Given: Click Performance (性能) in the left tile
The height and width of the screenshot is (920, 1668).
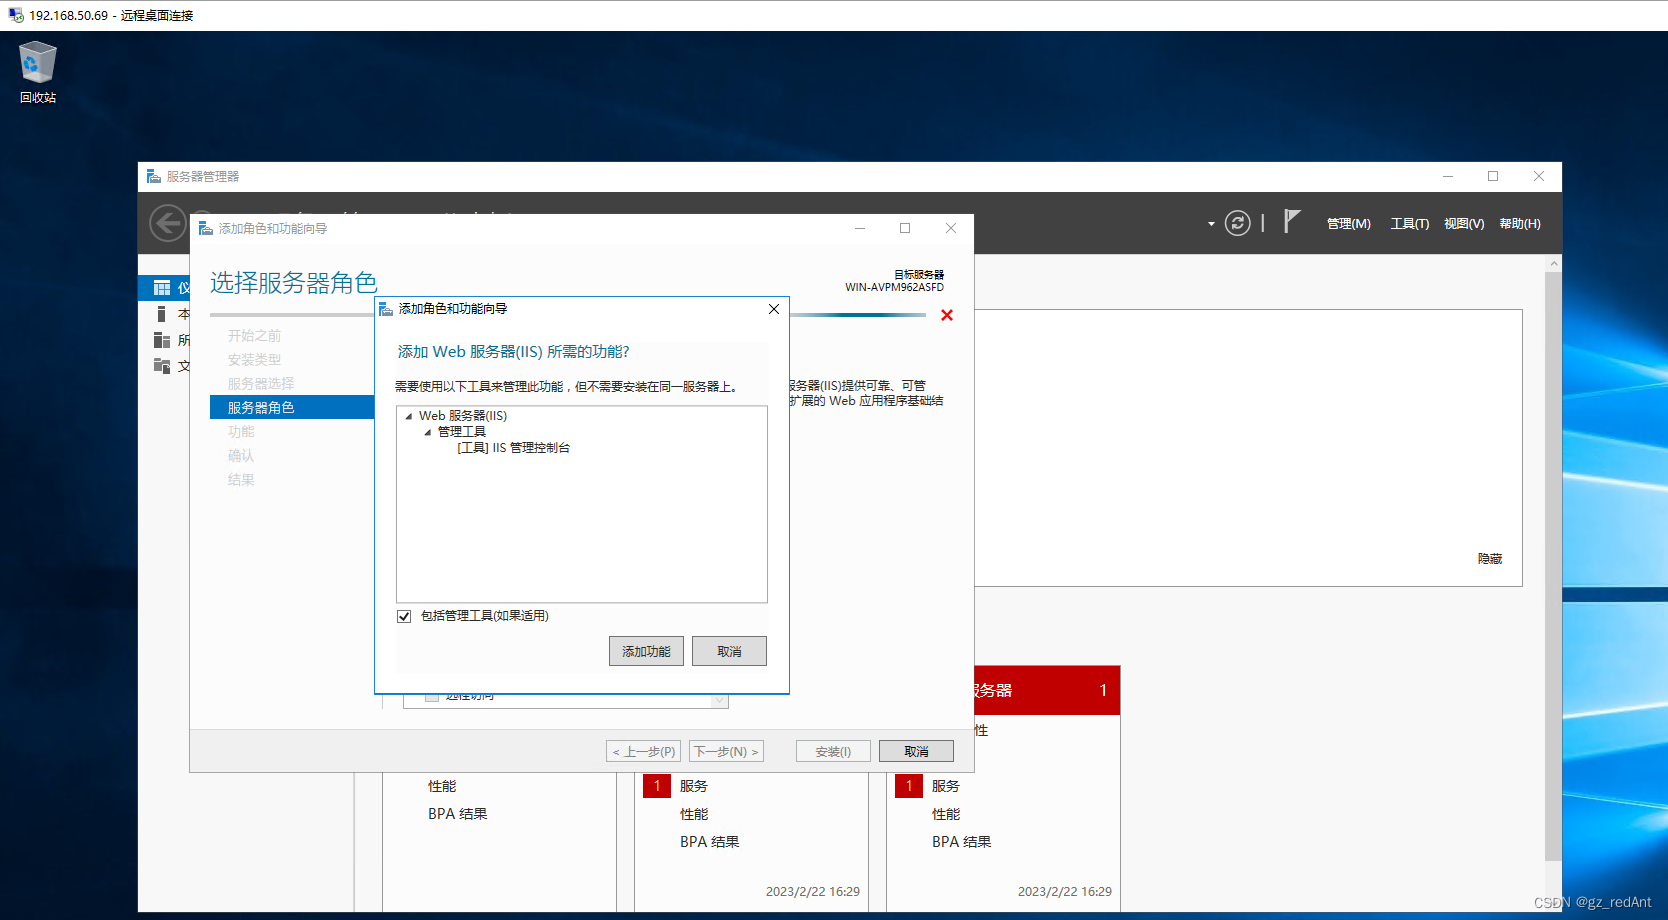Looking at the screenshot, I should coord(442,786).
